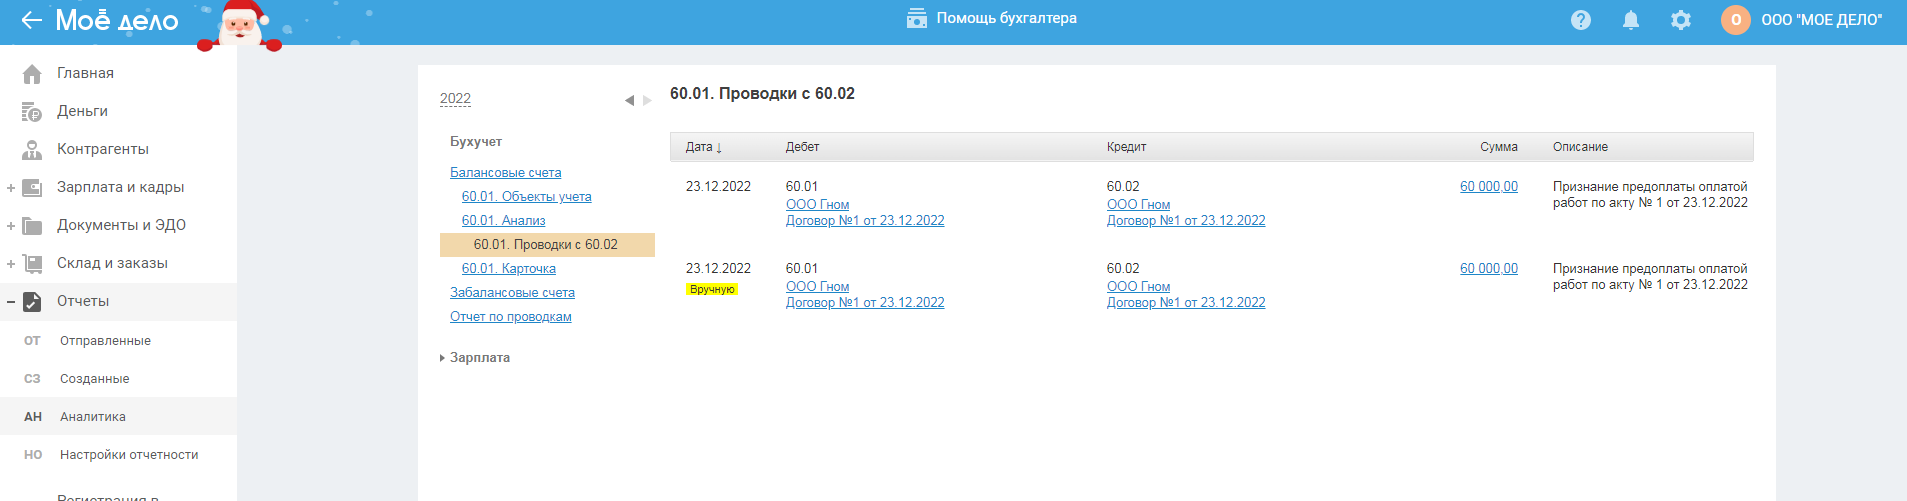The height and width of the screenshot is (501, 1907).
Task: Open notifications bell icon
Action: [x=1631, y=20]
